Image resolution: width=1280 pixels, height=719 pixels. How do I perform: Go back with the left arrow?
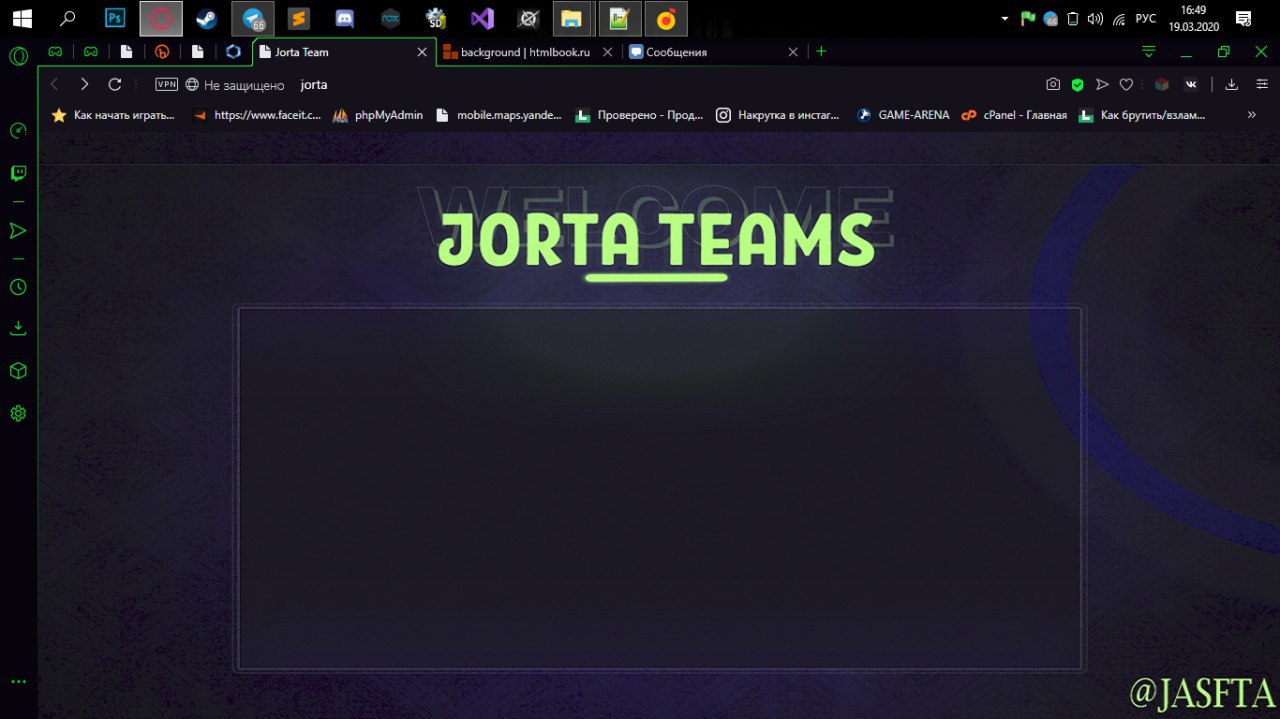[x=55, y=85]
